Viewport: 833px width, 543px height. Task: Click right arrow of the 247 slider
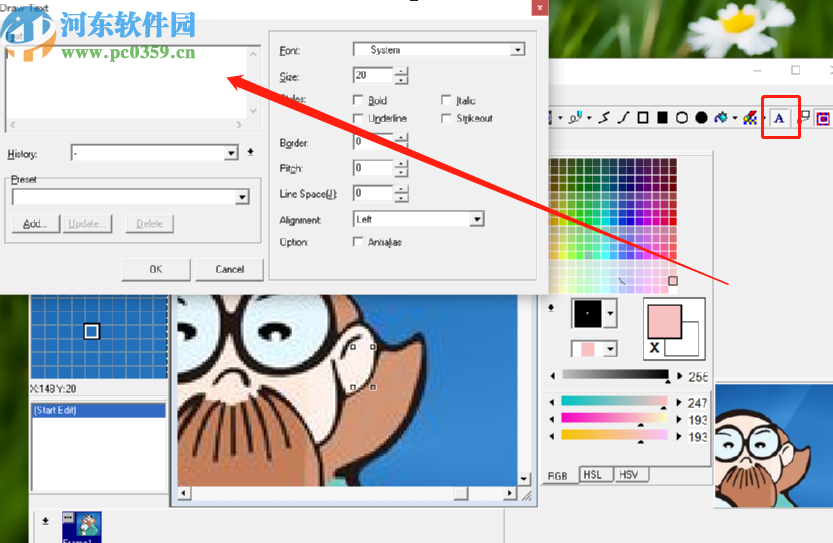coord(679,402)
